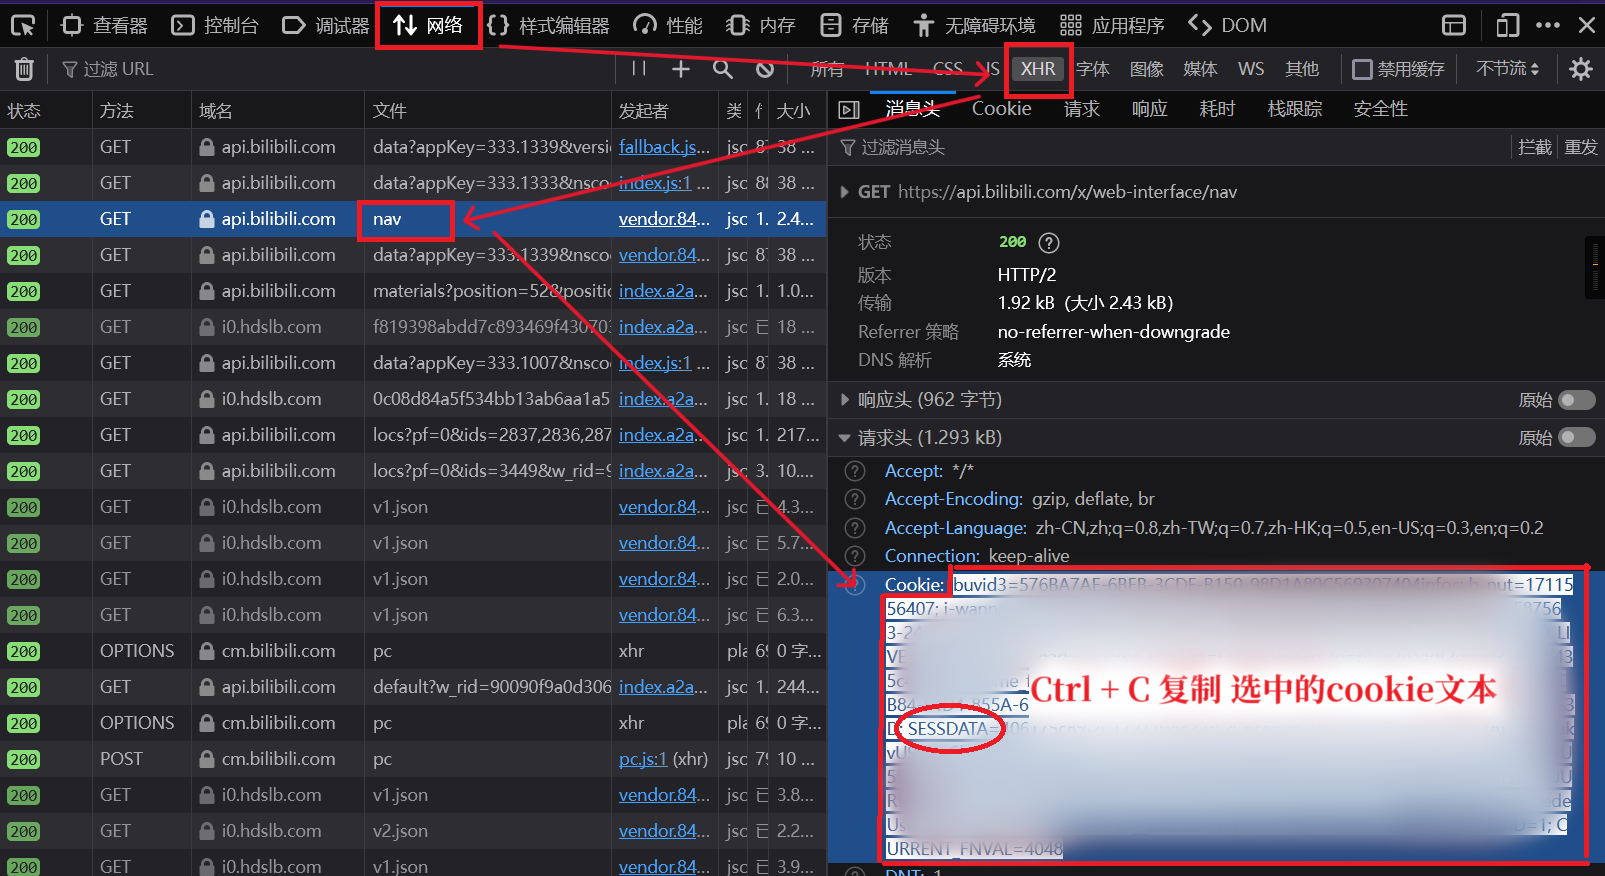Screen dimensions: 1605x876
Task: Filter requests by HTML type
Action: point(888,69)
